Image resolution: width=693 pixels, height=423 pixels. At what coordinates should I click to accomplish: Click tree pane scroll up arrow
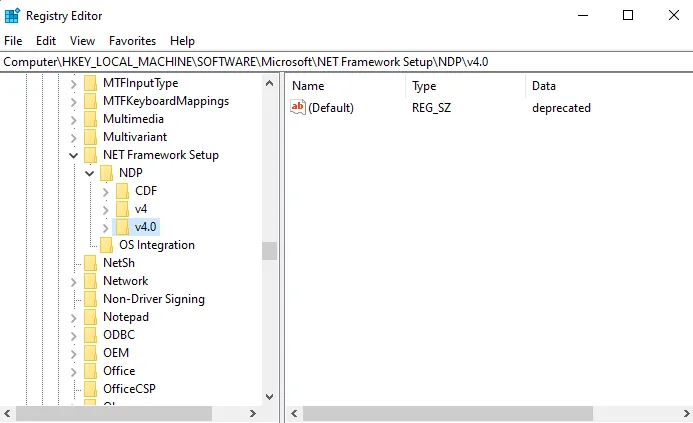[269, 83]
